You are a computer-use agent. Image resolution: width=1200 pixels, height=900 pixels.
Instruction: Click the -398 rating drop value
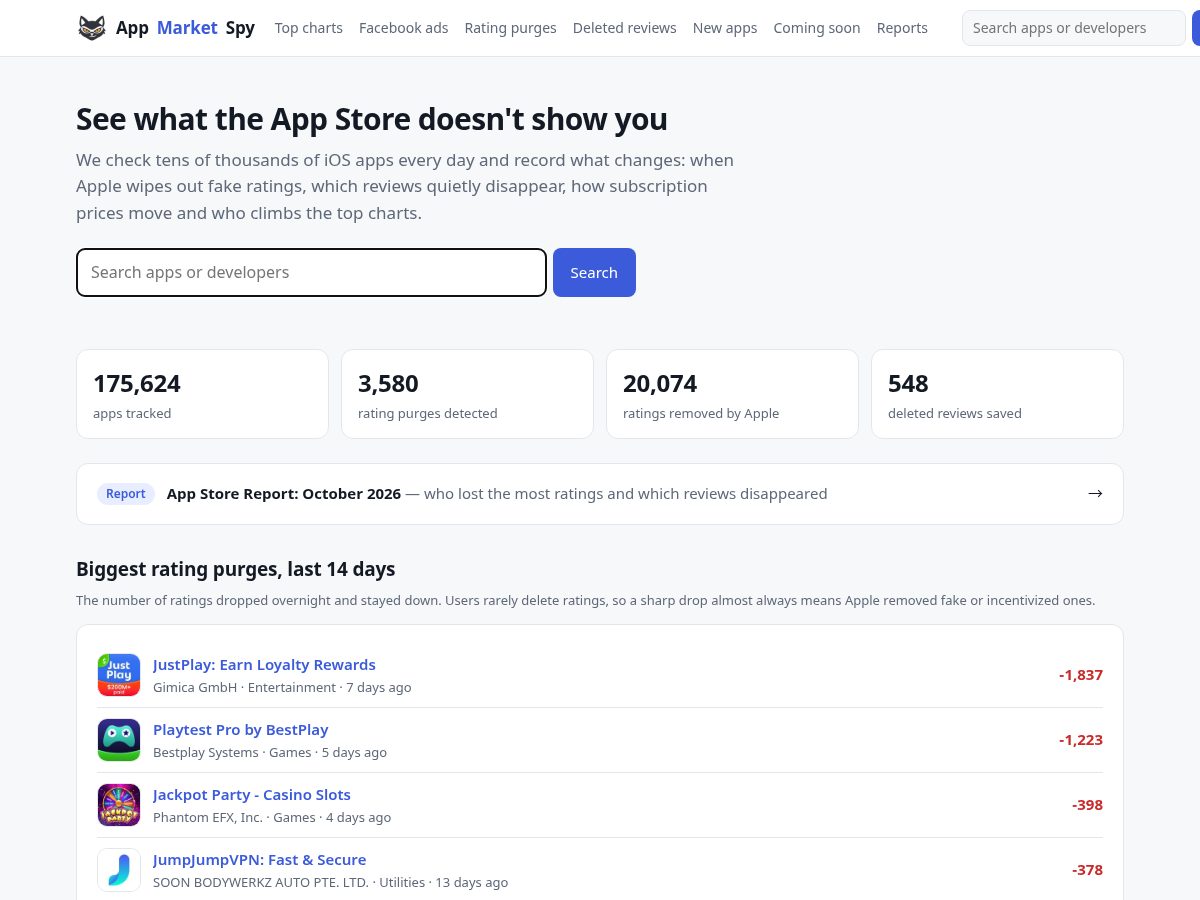coord(1087,805)
